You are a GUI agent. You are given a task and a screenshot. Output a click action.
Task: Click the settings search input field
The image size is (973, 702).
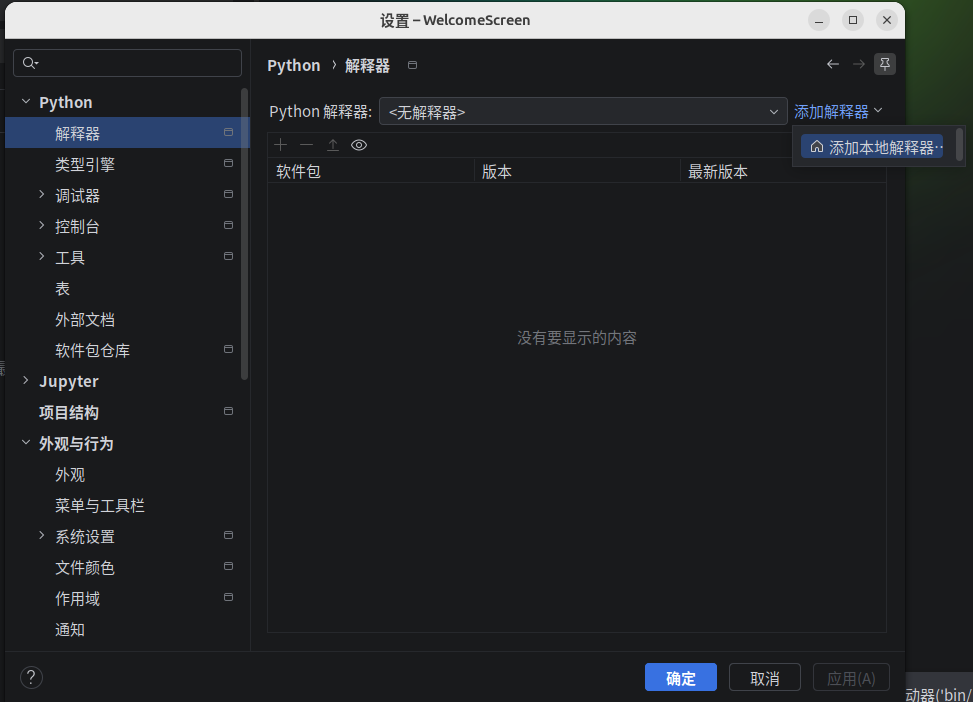[127, 63]
